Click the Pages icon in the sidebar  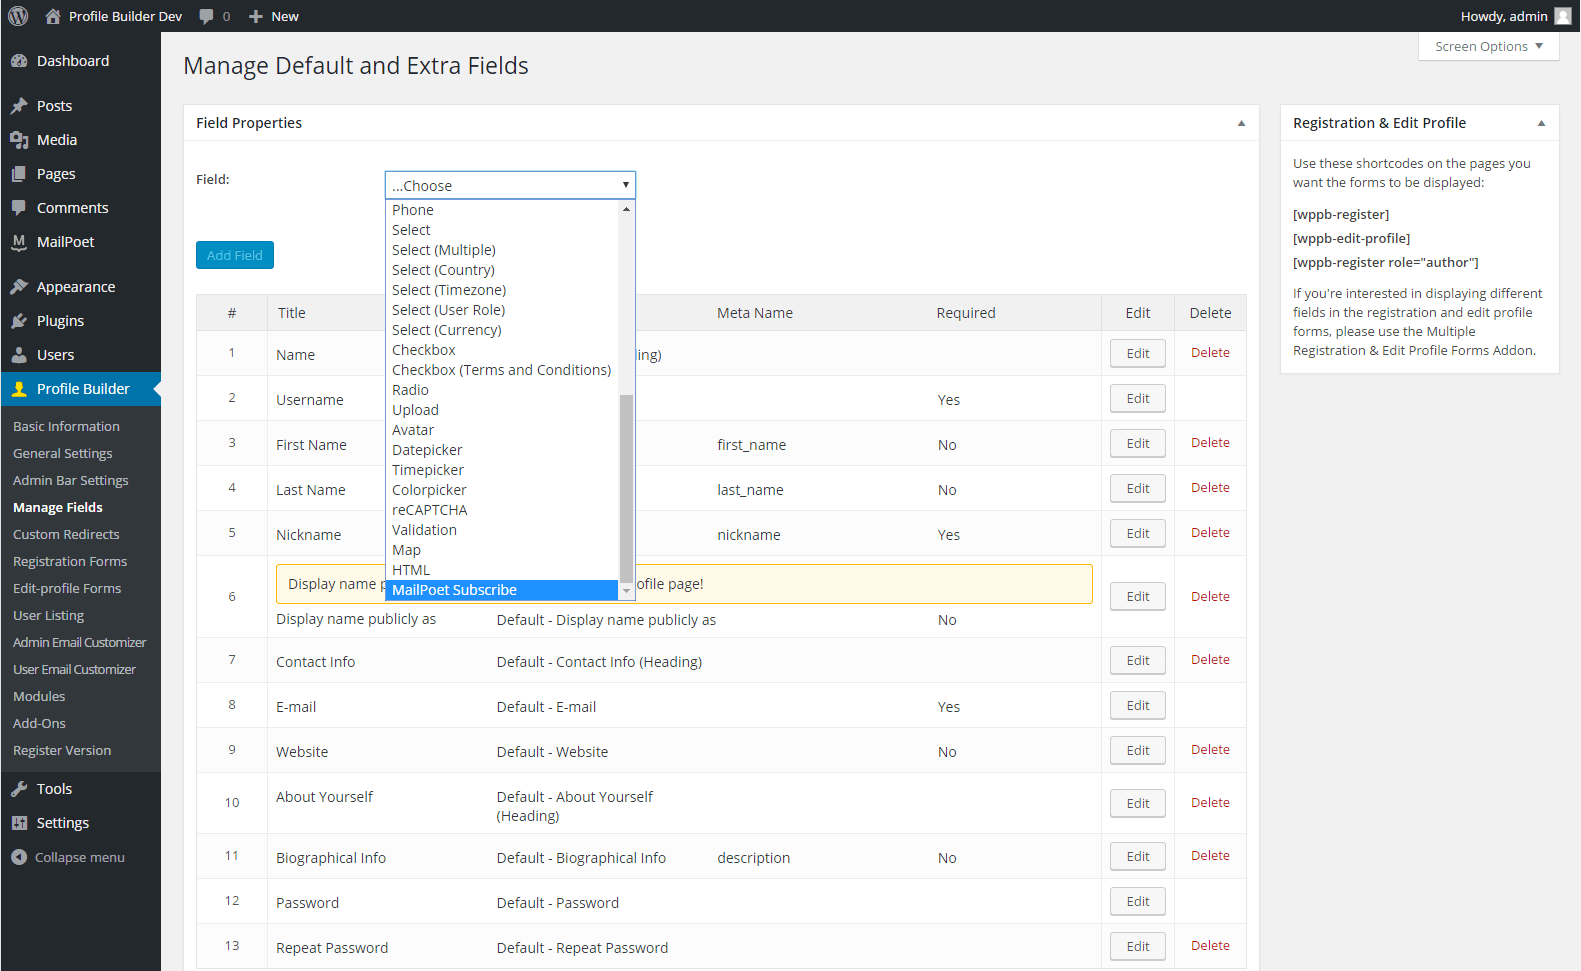[x=19, y=174]
